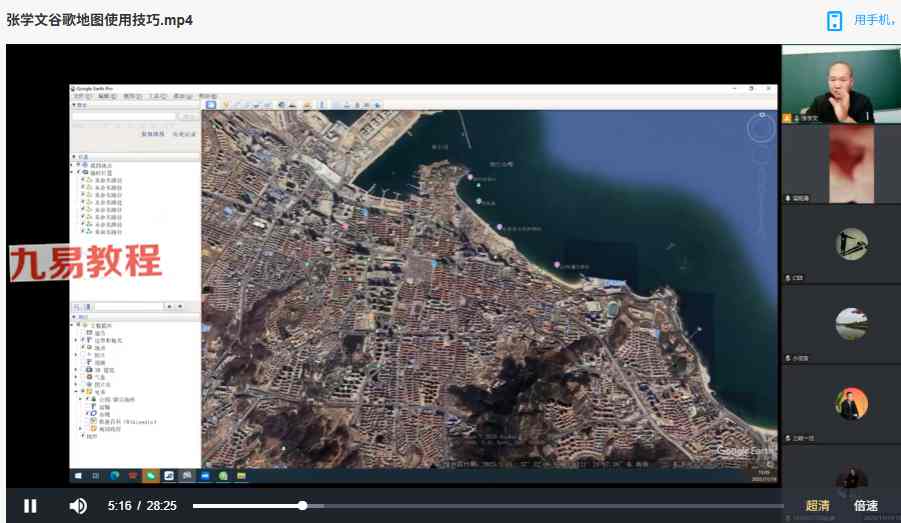
Task: Toggle the Google Earth sidebar toolbar icon
Action: 211,104
